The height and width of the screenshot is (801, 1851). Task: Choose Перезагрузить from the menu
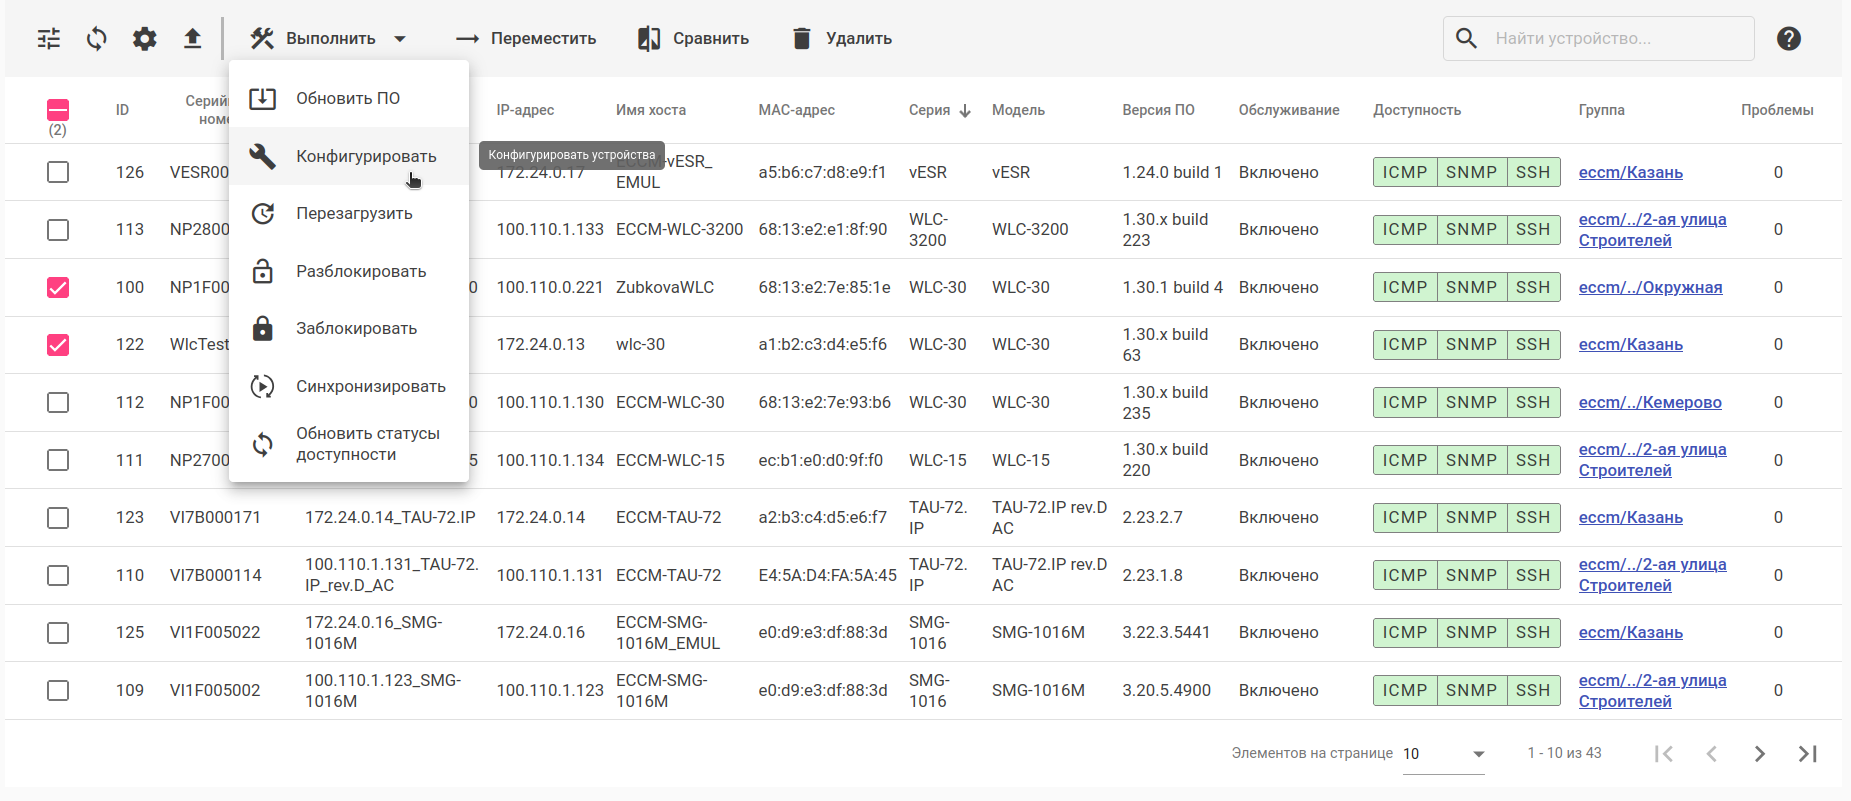pyautogui.click(x=354, y=214)
